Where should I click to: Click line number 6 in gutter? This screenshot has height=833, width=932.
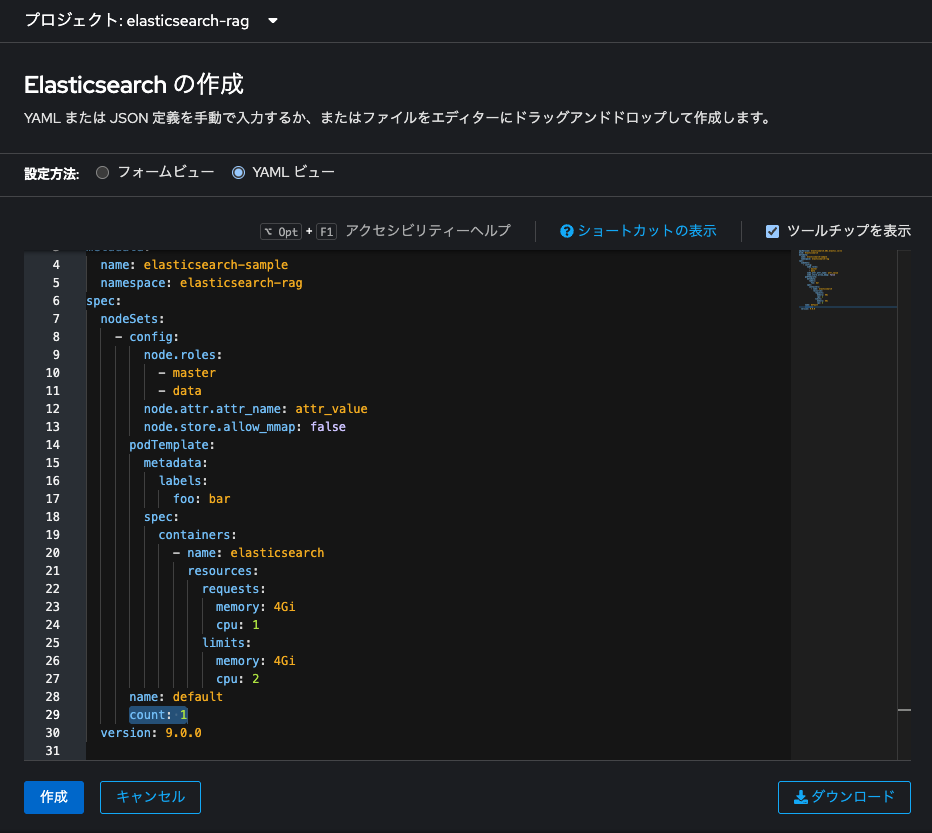pyautogui.click(x=56, y=301)
